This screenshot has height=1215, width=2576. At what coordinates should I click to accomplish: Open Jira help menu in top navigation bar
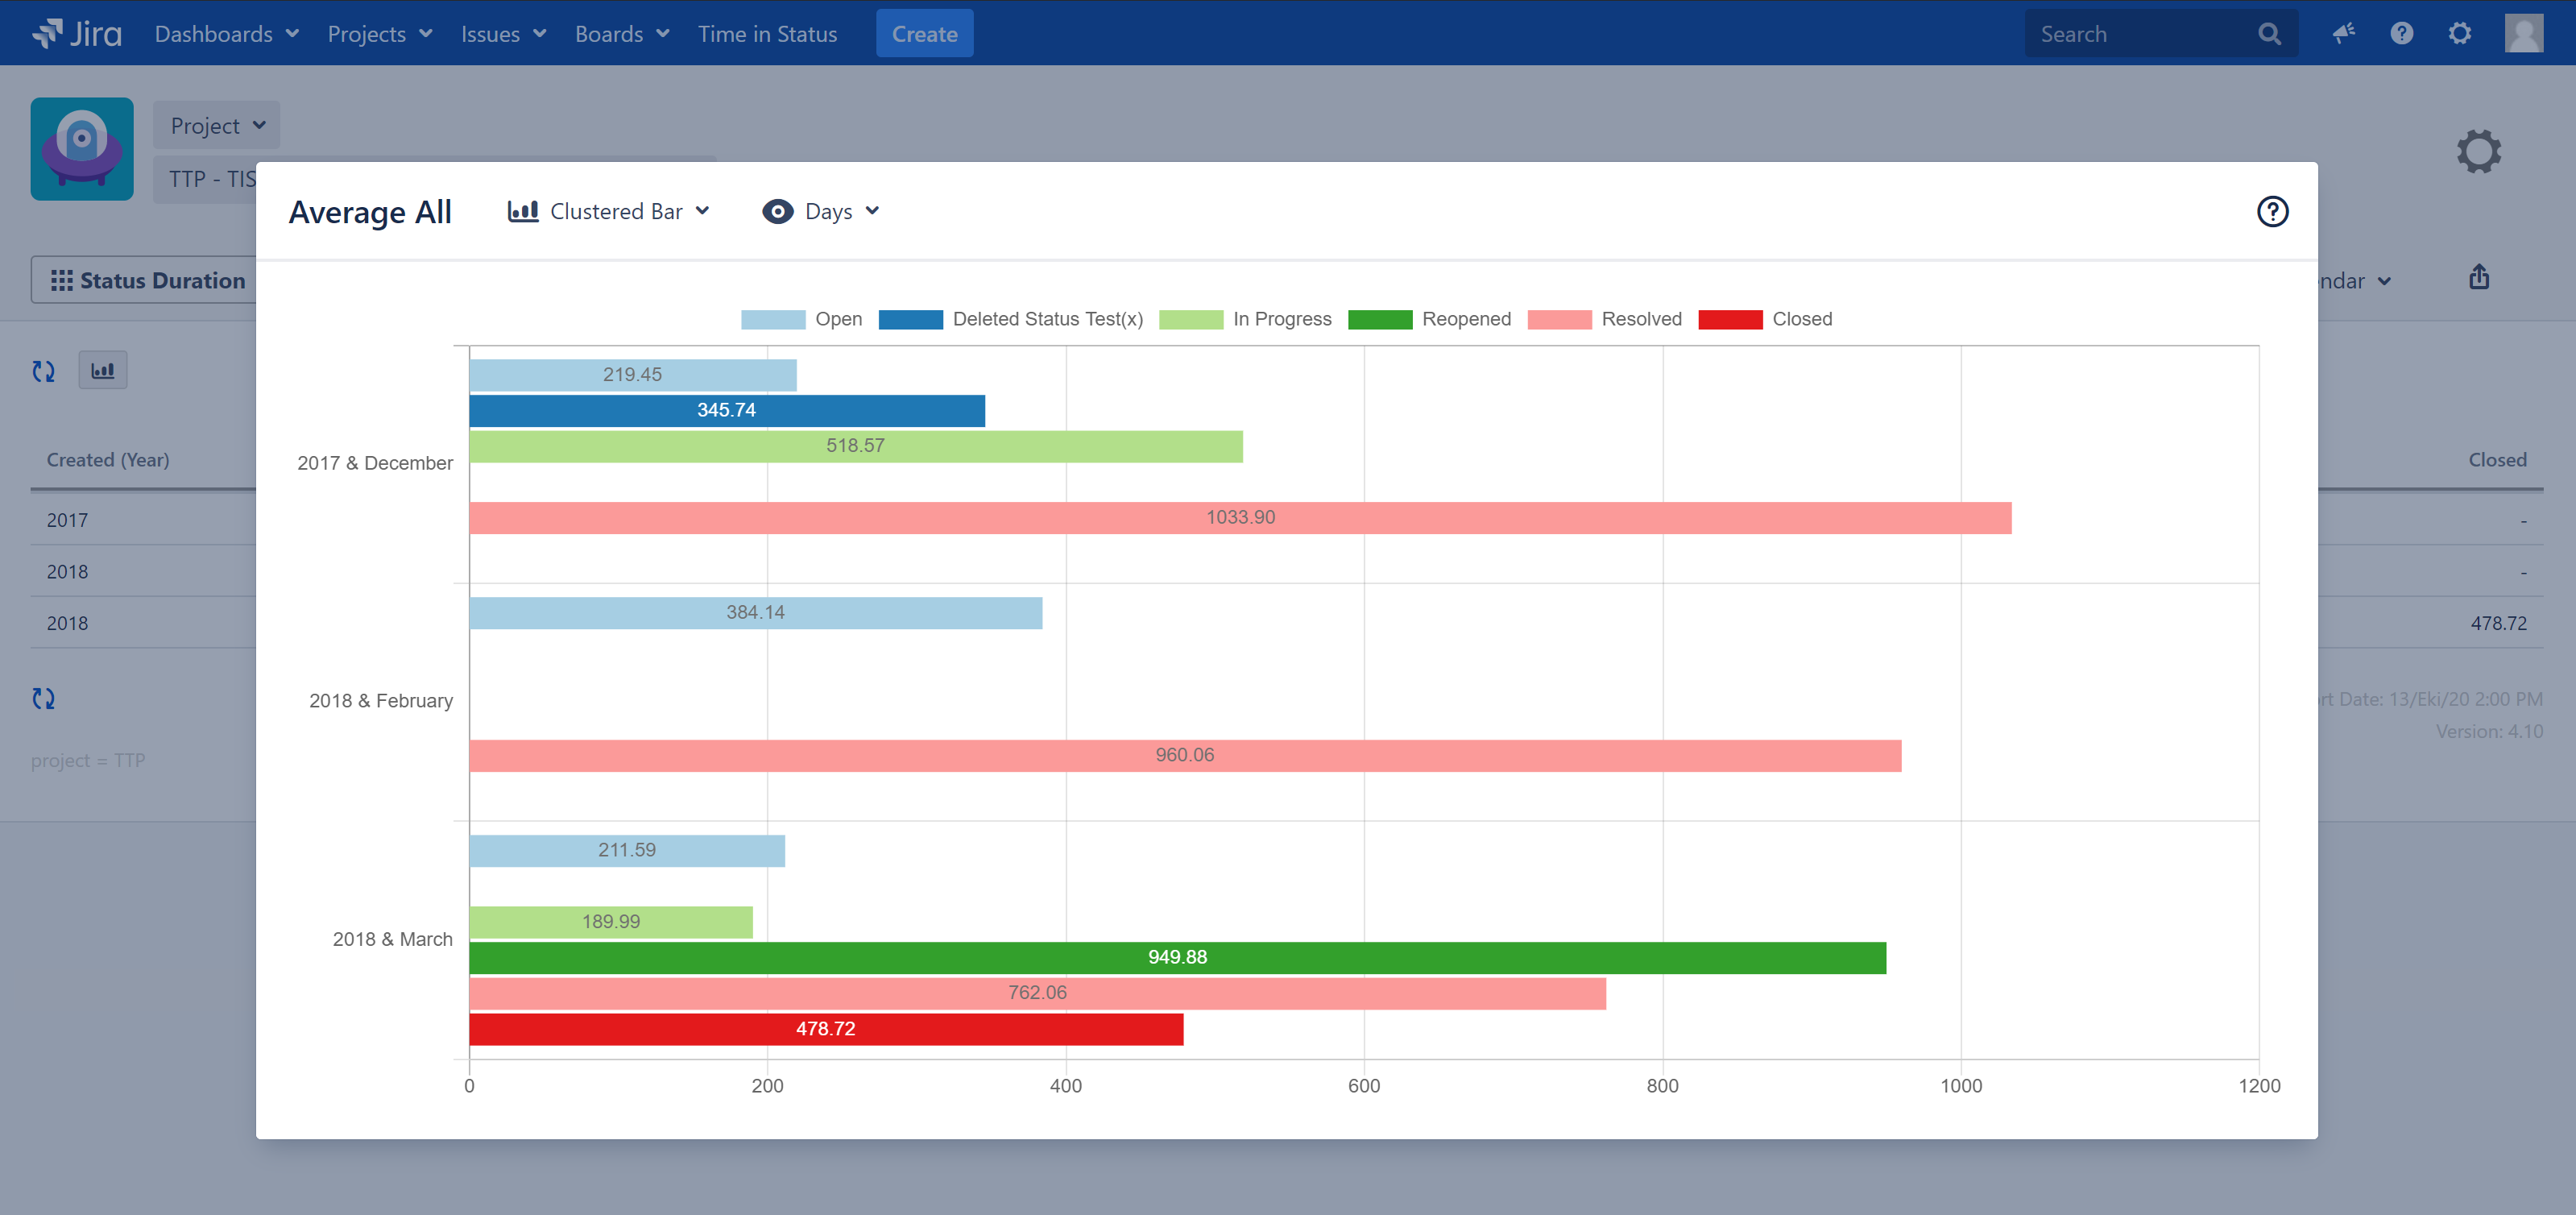2401,34
